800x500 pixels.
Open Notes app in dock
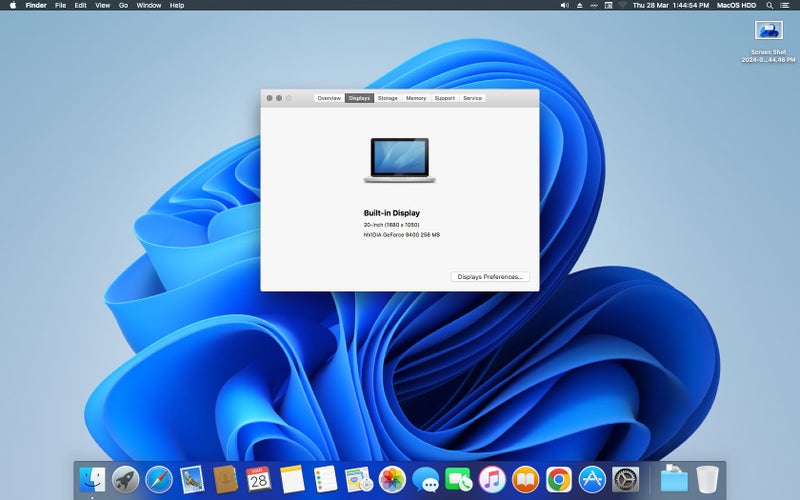tap(292, 480)
